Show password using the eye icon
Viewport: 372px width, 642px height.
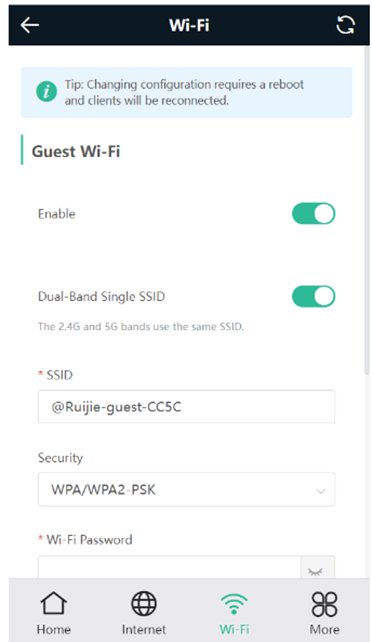(315, 571)
